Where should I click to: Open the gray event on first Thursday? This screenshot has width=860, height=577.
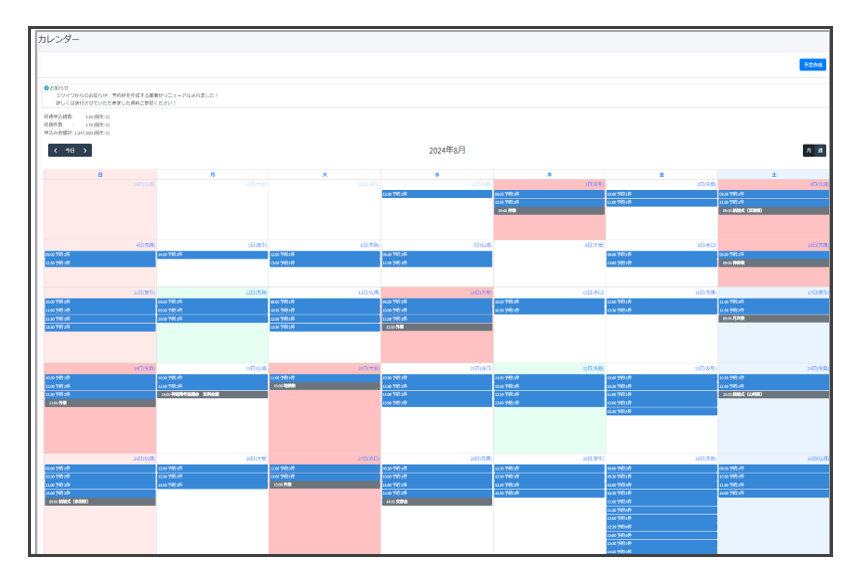pyautogui.click(x=548, y=211)
